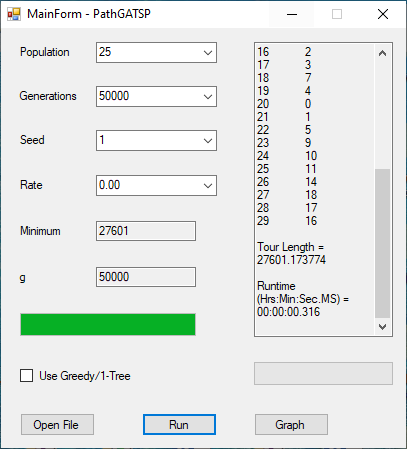Image resolution: width=407 pixels, height=449 pixels.
Task: Click the Minimum field showing 27601
Action: pos(146,231)
